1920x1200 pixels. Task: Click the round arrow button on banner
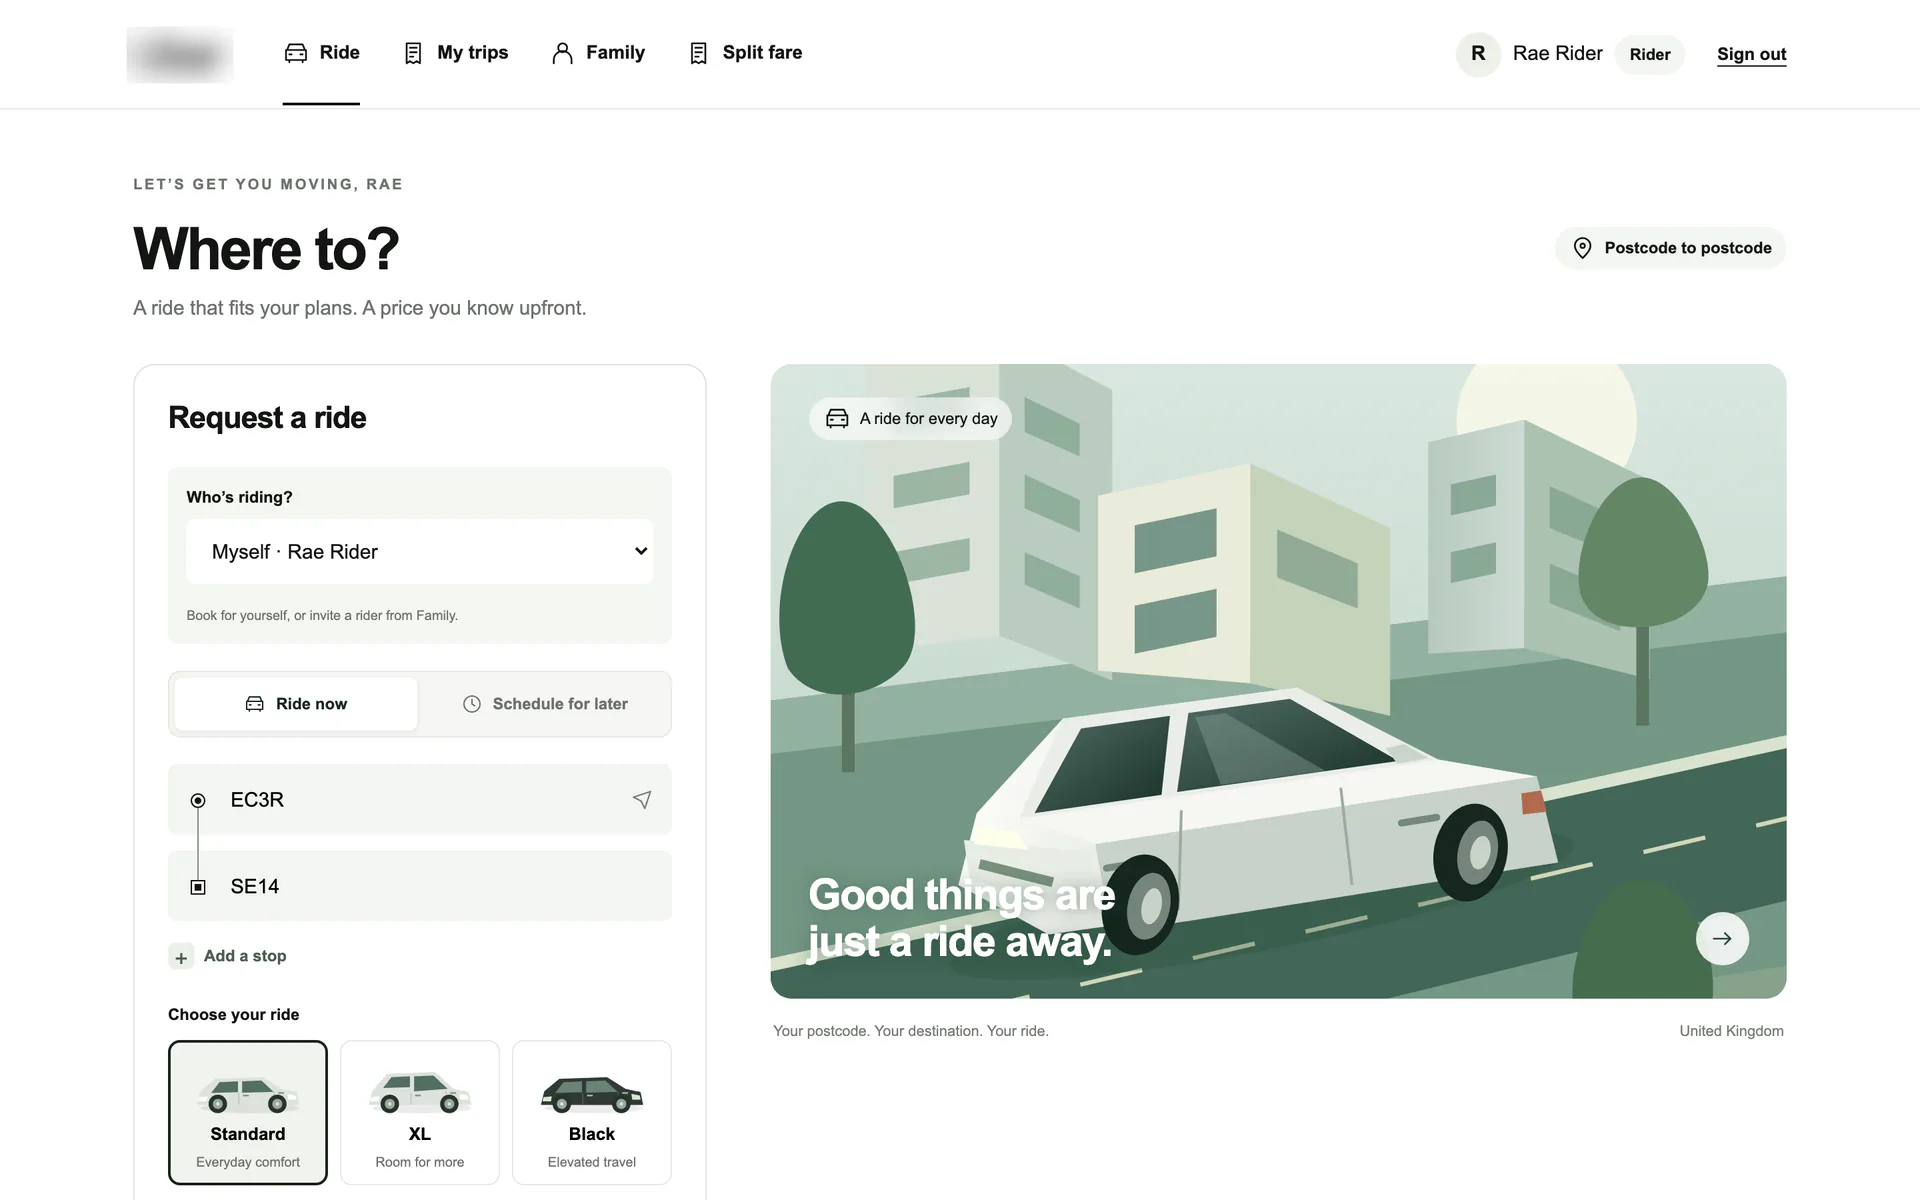(x=1722, y=938)
